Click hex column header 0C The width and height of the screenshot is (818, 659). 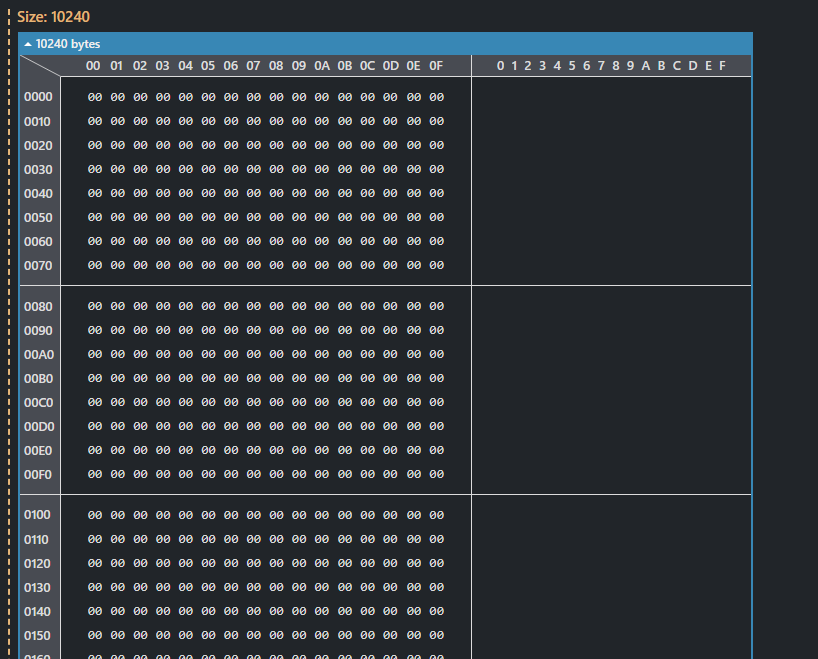367,66
